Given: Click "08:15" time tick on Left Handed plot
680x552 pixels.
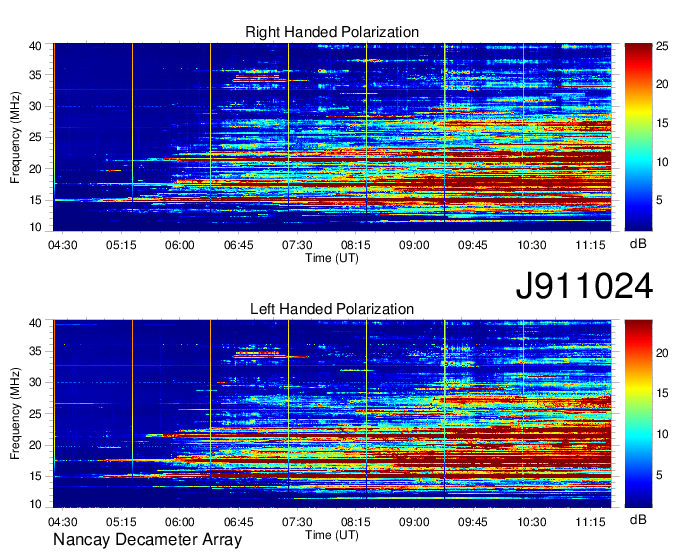Looking at the screenshot, I should [x=356, y=522].
